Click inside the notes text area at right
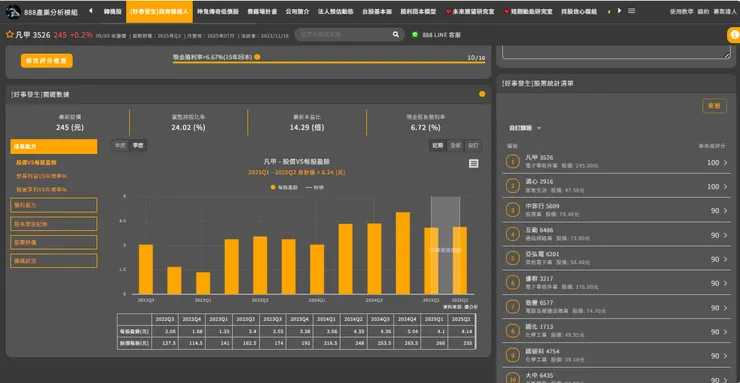Screen dimensions: 740x383 coord(616,52)
